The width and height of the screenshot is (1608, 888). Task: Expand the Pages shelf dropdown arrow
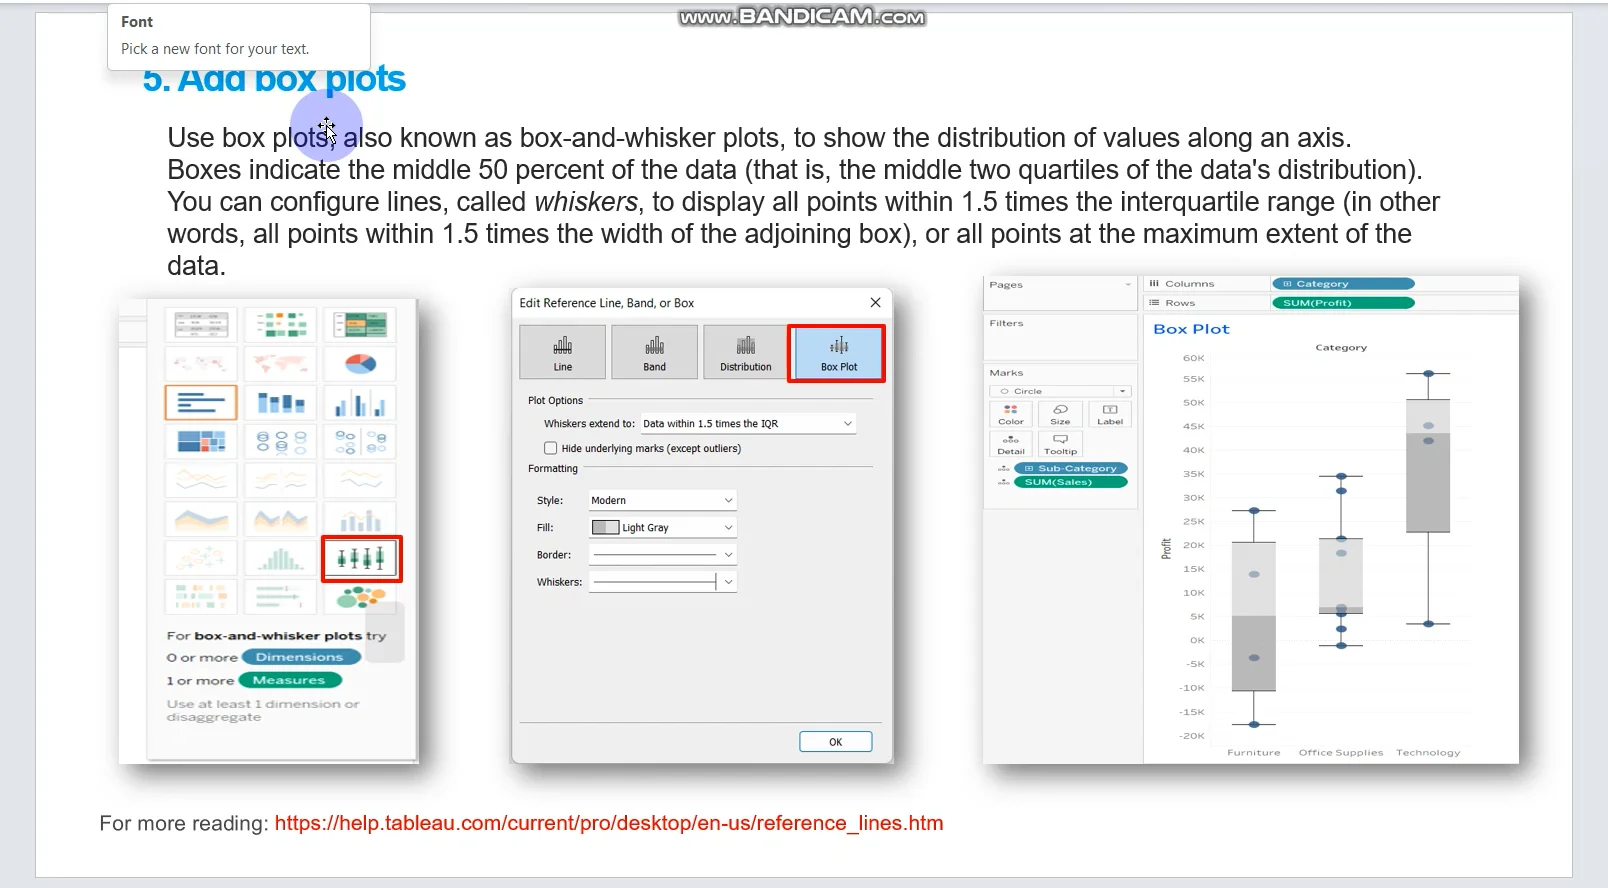(1128, 285)
